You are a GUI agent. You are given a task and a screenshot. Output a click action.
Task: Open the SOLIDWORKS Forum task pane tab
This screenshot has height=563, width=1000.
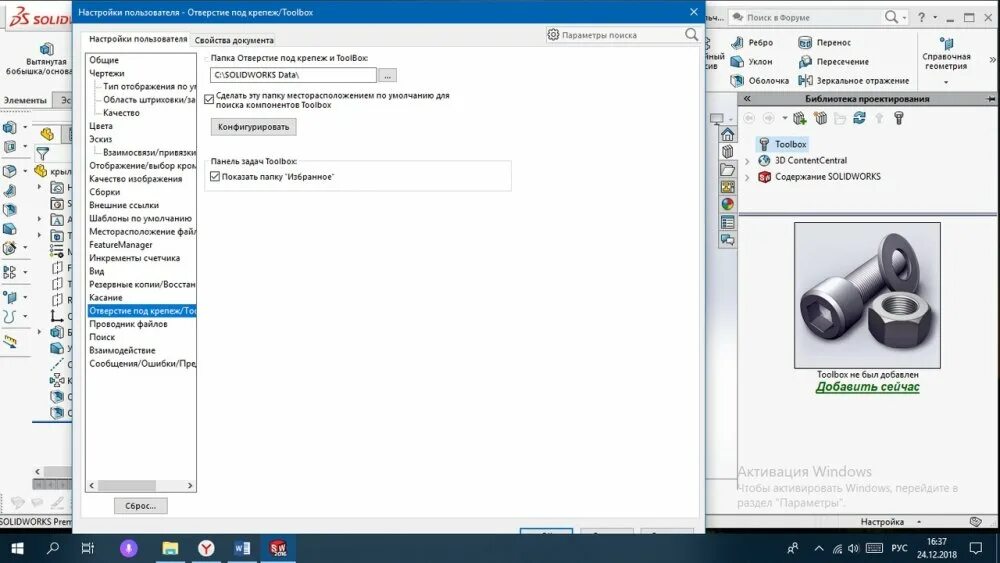tap(728, 240)
